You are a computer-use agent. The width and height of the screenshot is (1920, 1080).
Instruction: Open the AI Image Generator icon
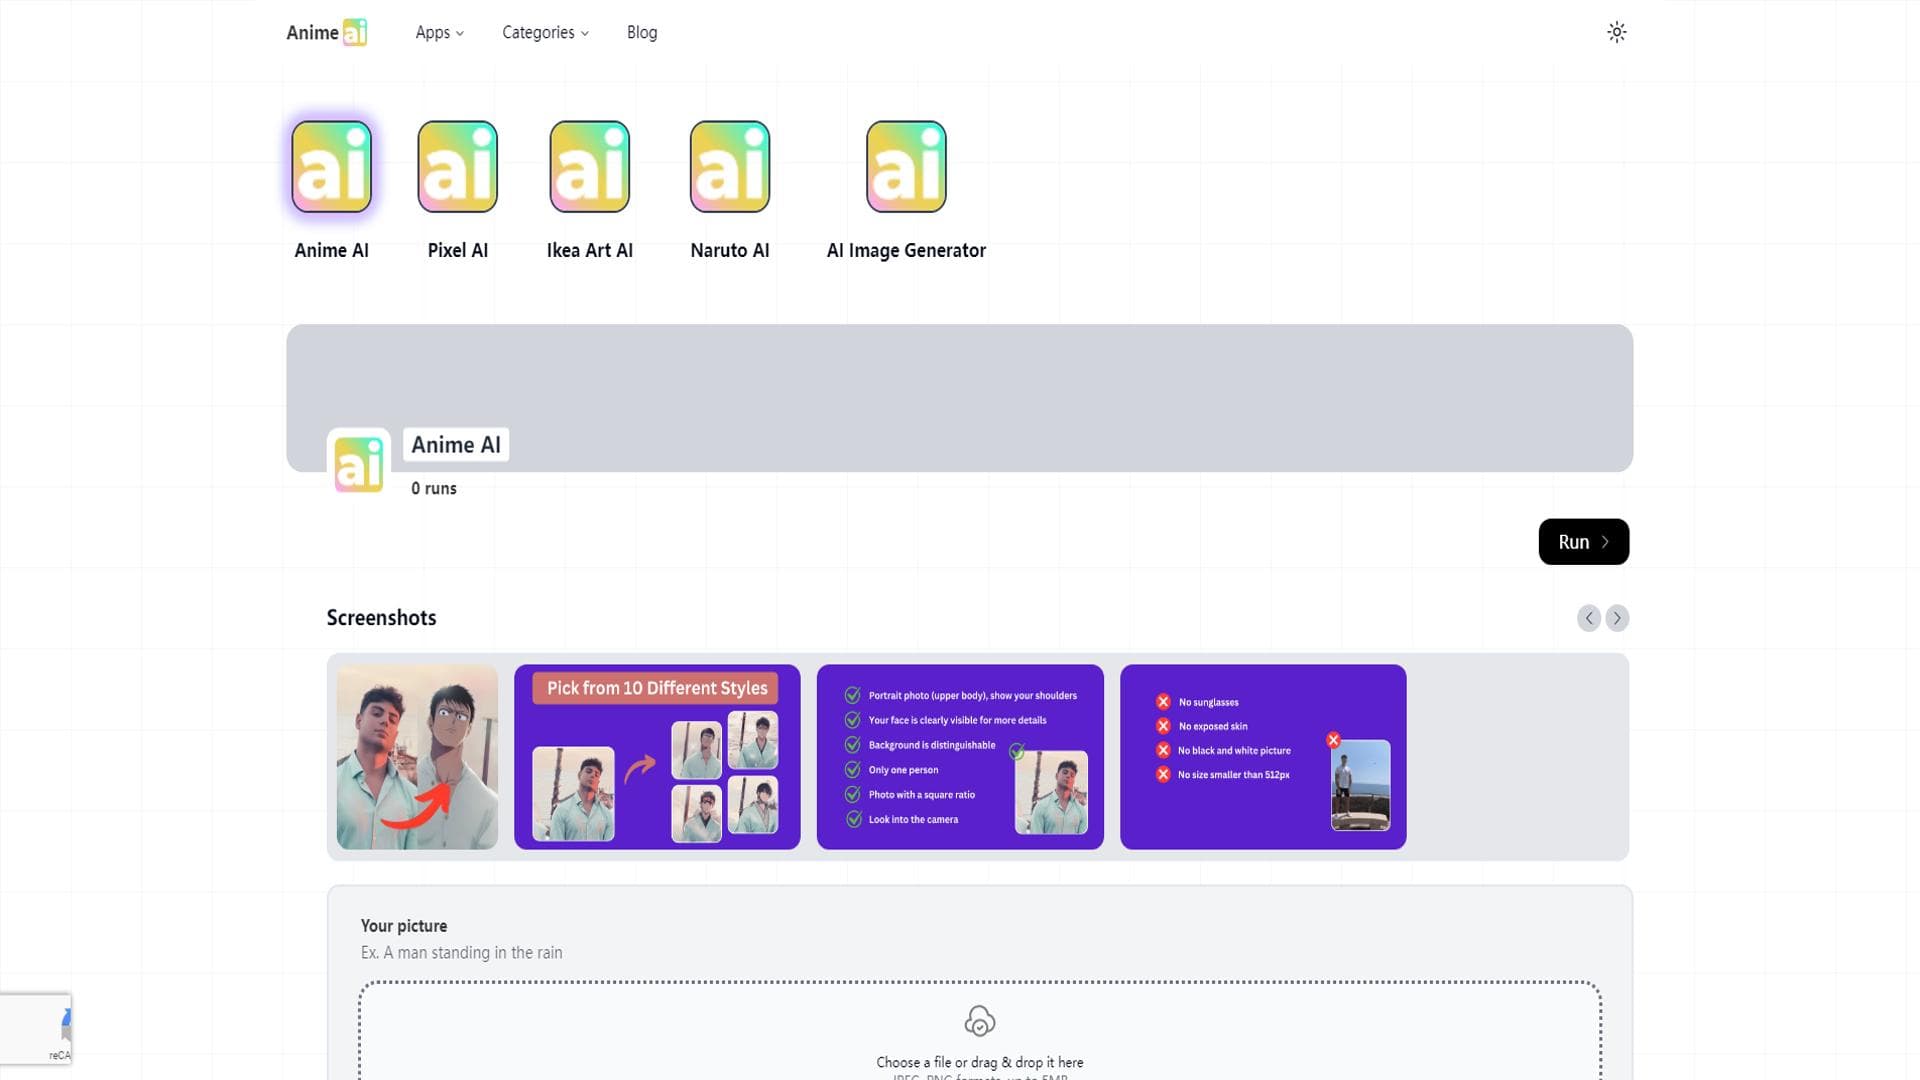[906, 167]
